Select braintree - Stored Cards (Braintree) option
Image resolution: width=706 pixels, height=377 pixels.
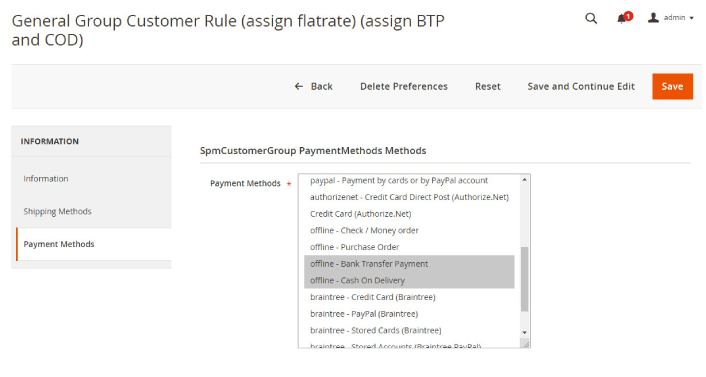pos(409,331)
